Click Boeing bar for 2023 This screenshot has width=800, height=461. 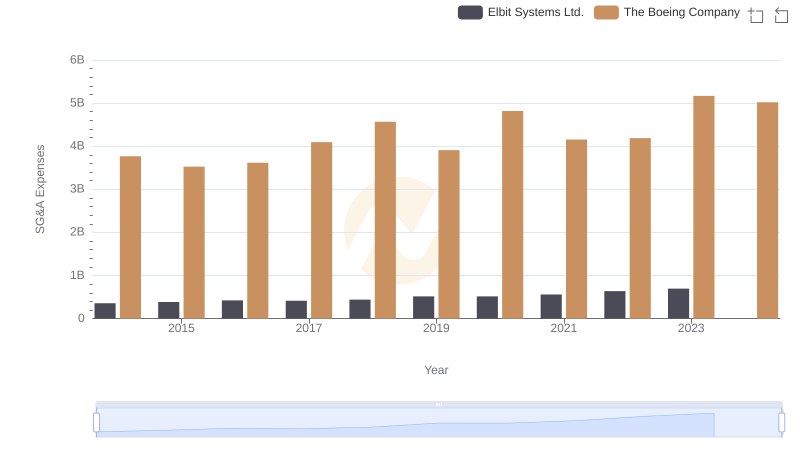(x=704, y=207)
